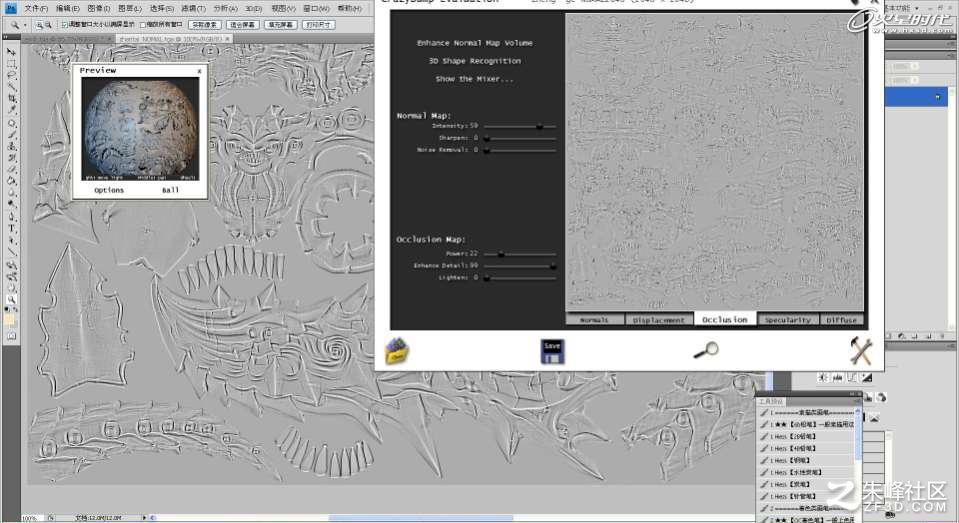
Task: Open the 3D(D) menu
Action: (254, 9)
